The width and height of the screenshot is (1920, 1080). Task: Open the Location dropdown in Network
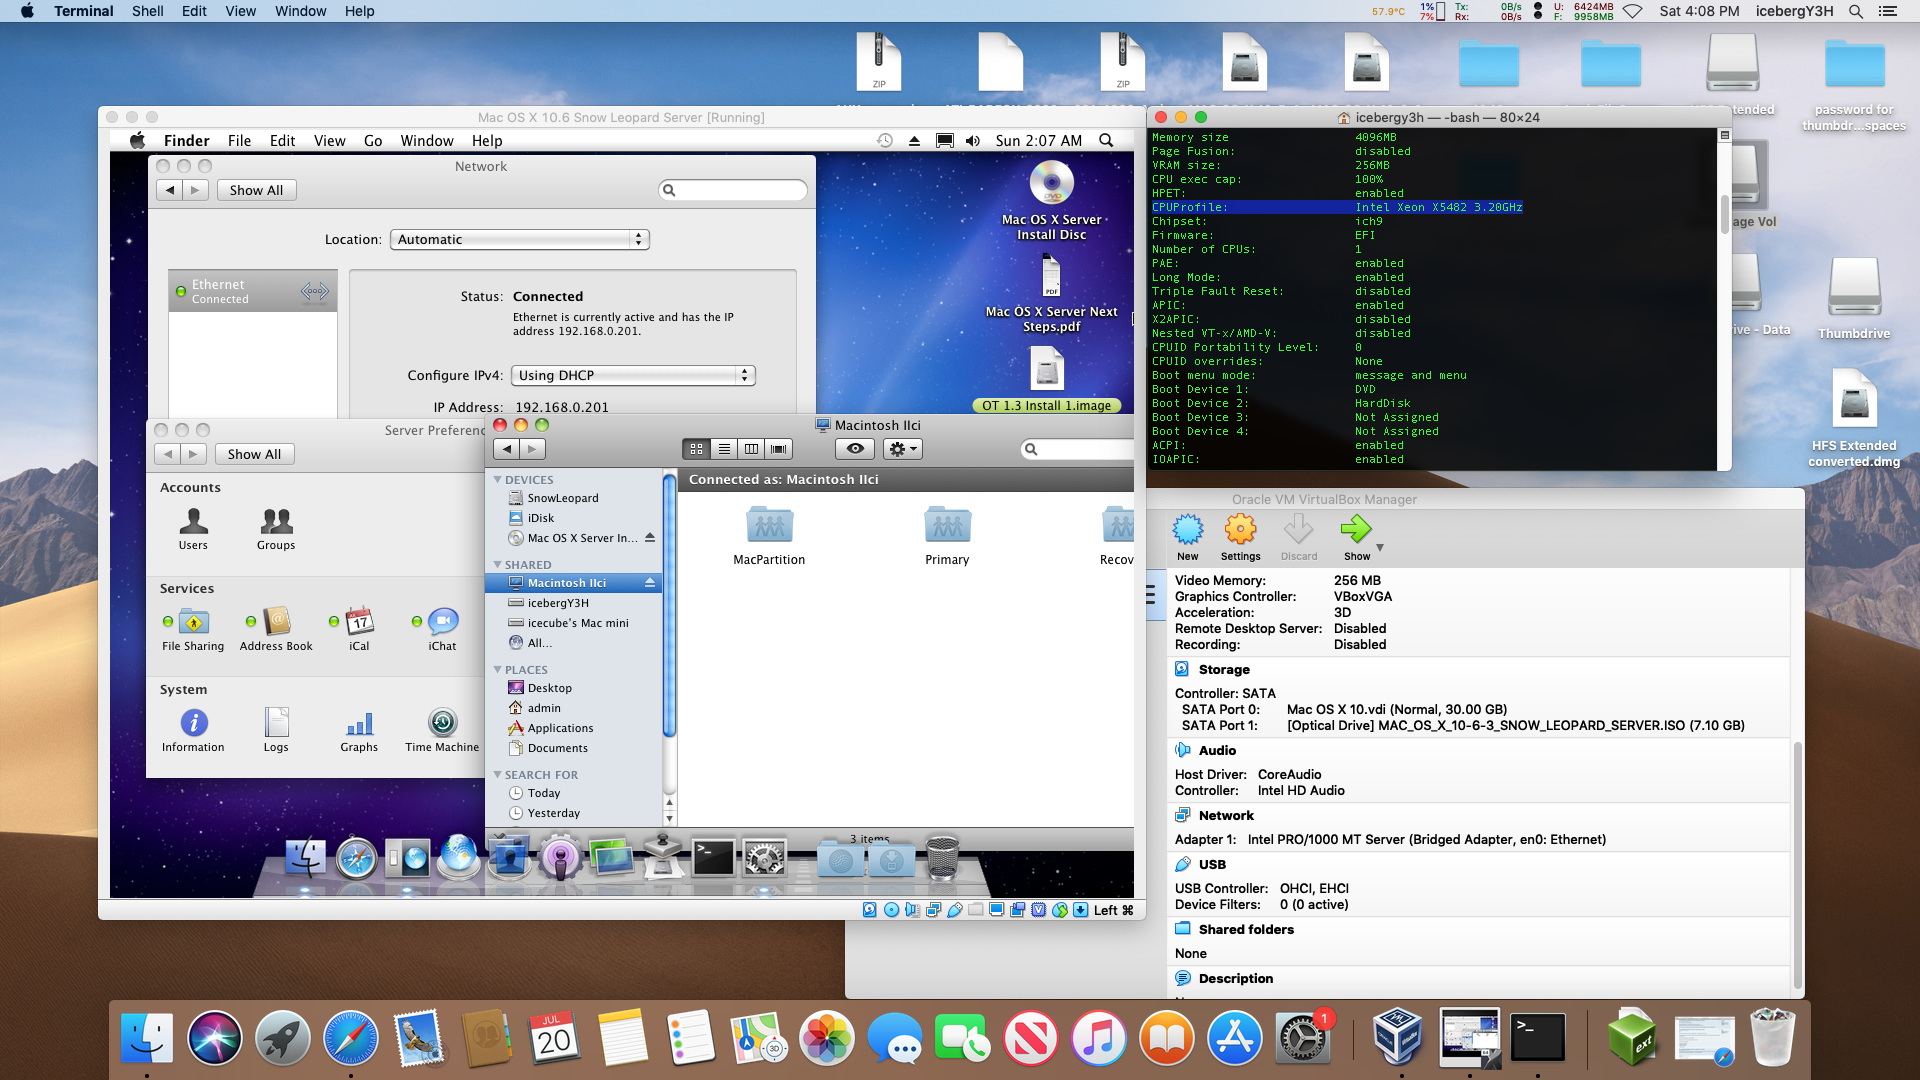[519, 240]
